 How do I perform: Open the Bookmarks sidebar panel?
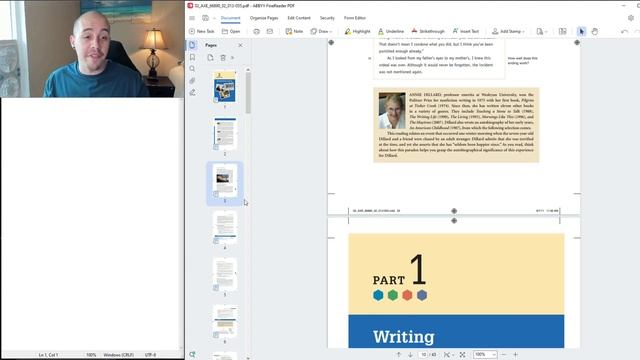tap(192, 57)
